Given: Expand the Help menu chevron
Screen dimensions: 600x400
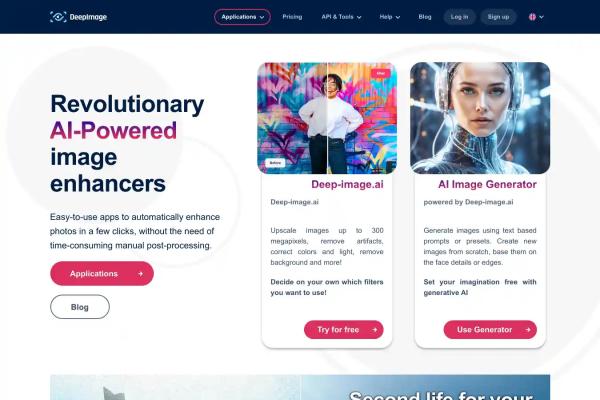Looking at the screenshot, I should click(398, 17).
